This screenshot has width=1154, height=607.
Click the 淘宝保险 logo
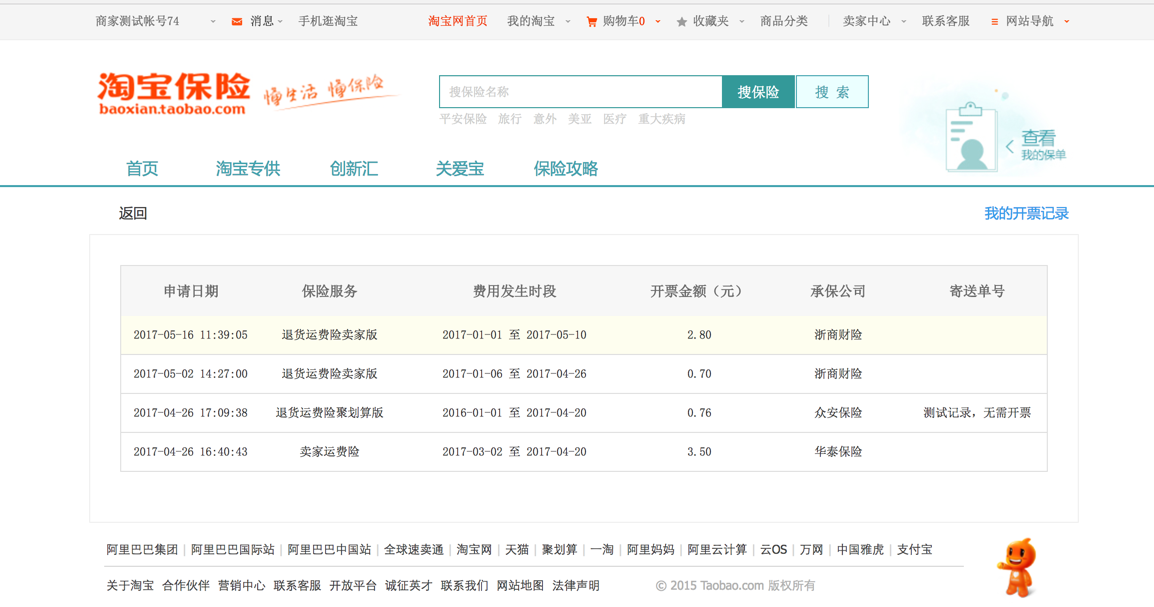point(174,94)
